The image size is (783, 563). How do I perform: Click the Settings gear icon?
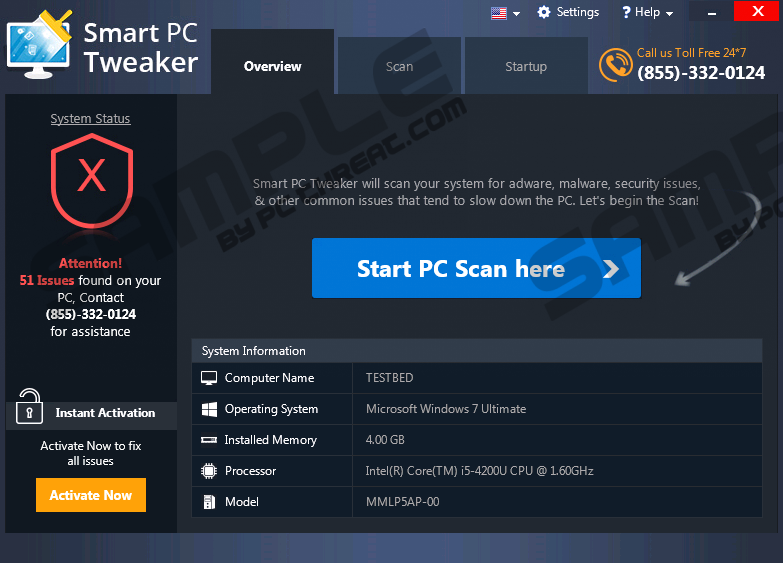pos(543,12)
